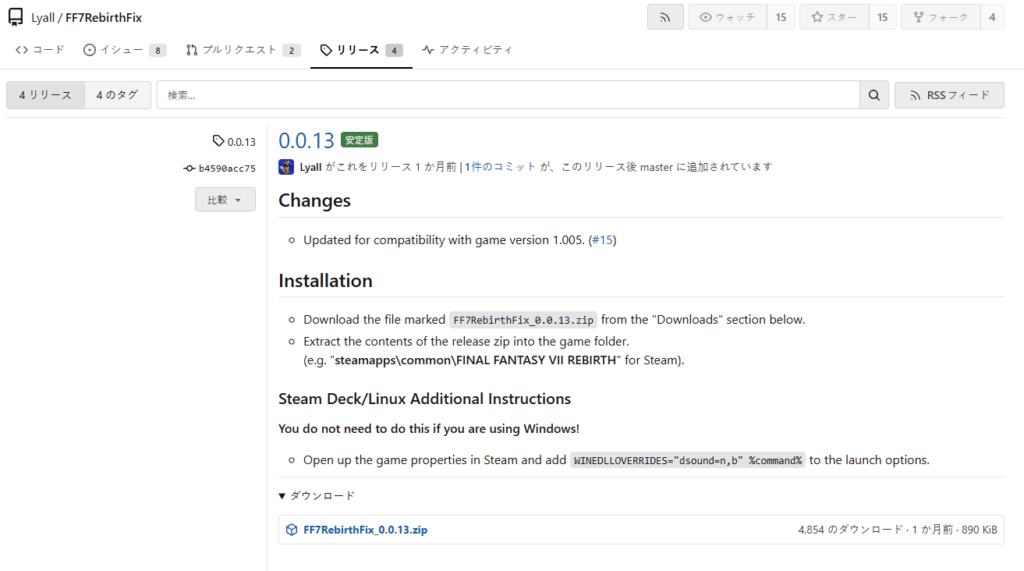Open the #15 issue reference link
Viewport: 1024px width, 571px height.
coord(603,240)
